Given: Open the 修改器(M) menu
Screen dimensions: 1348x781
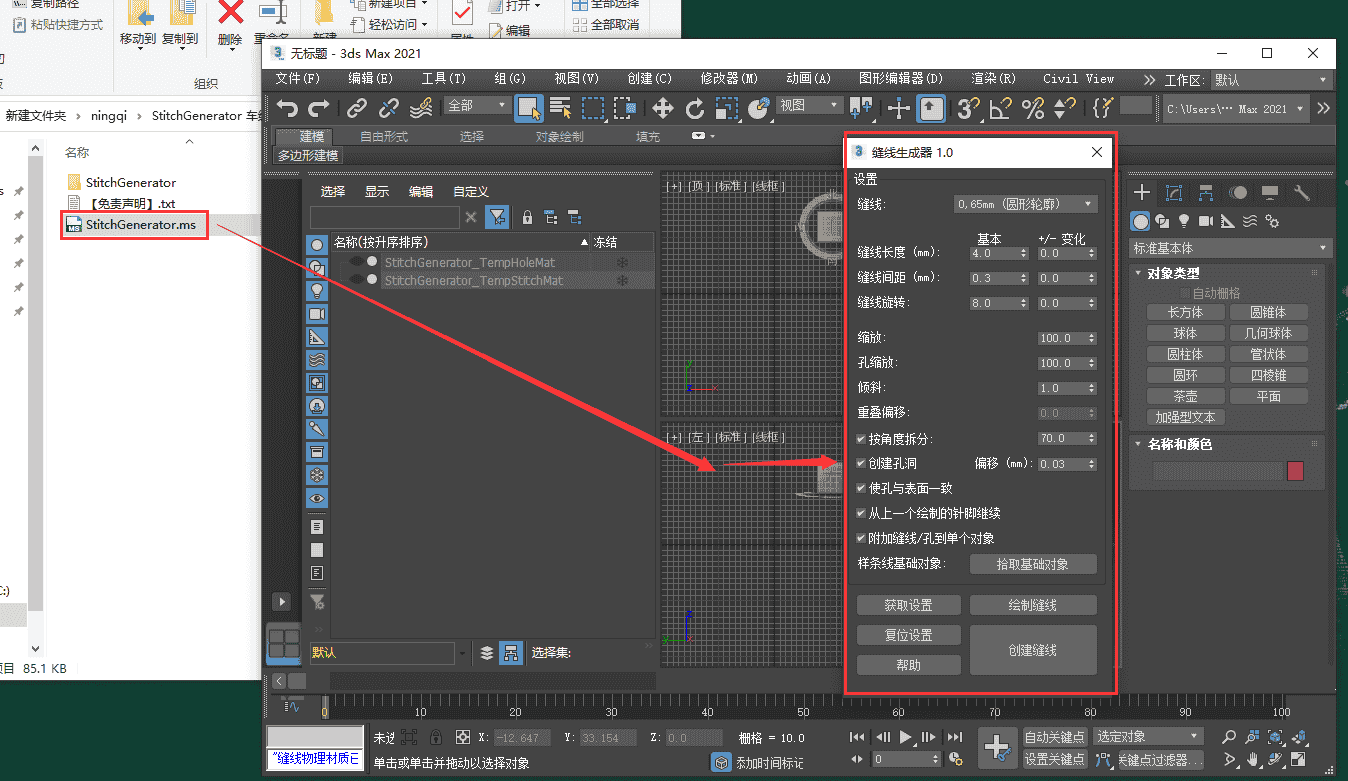Looking at the screenshot, I should tap(729, 79).
